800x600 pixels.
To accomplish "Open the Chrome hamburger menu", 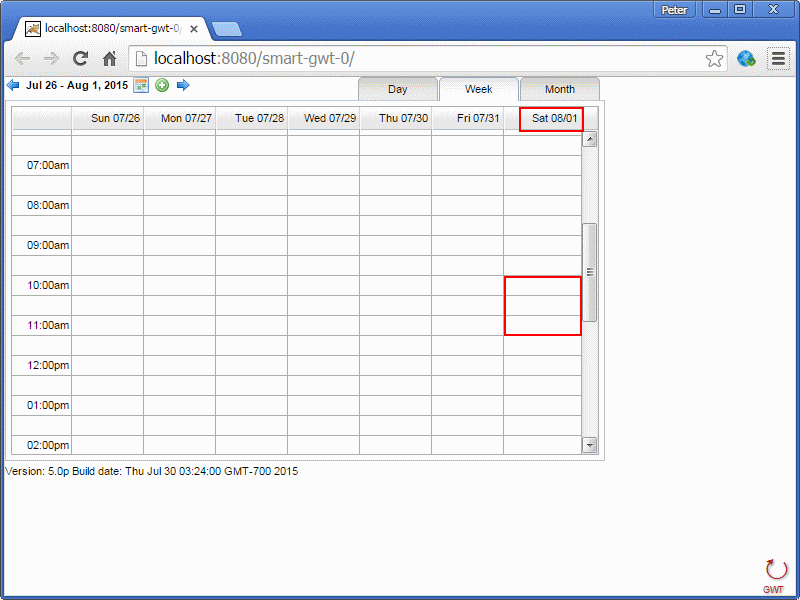I will tap(778, 59).
